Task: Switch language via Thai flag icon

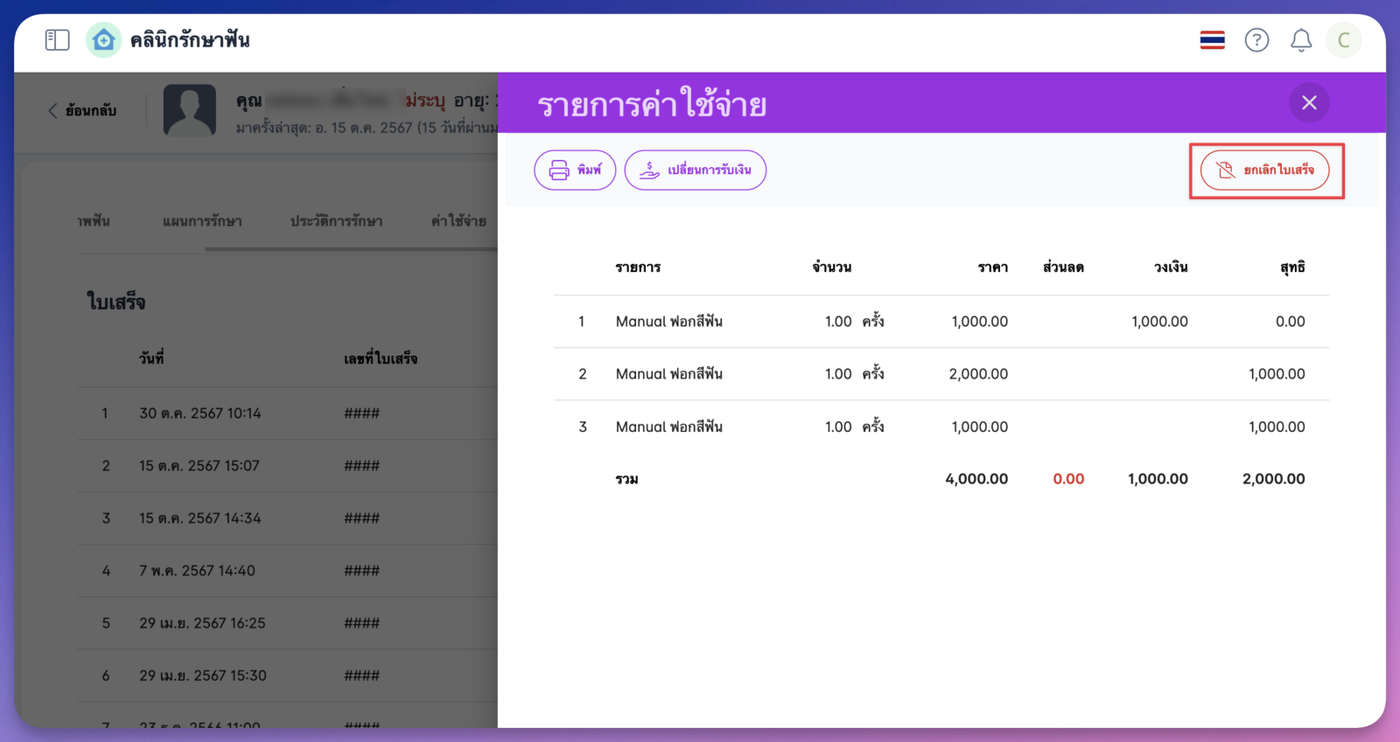Action: 1212,40
